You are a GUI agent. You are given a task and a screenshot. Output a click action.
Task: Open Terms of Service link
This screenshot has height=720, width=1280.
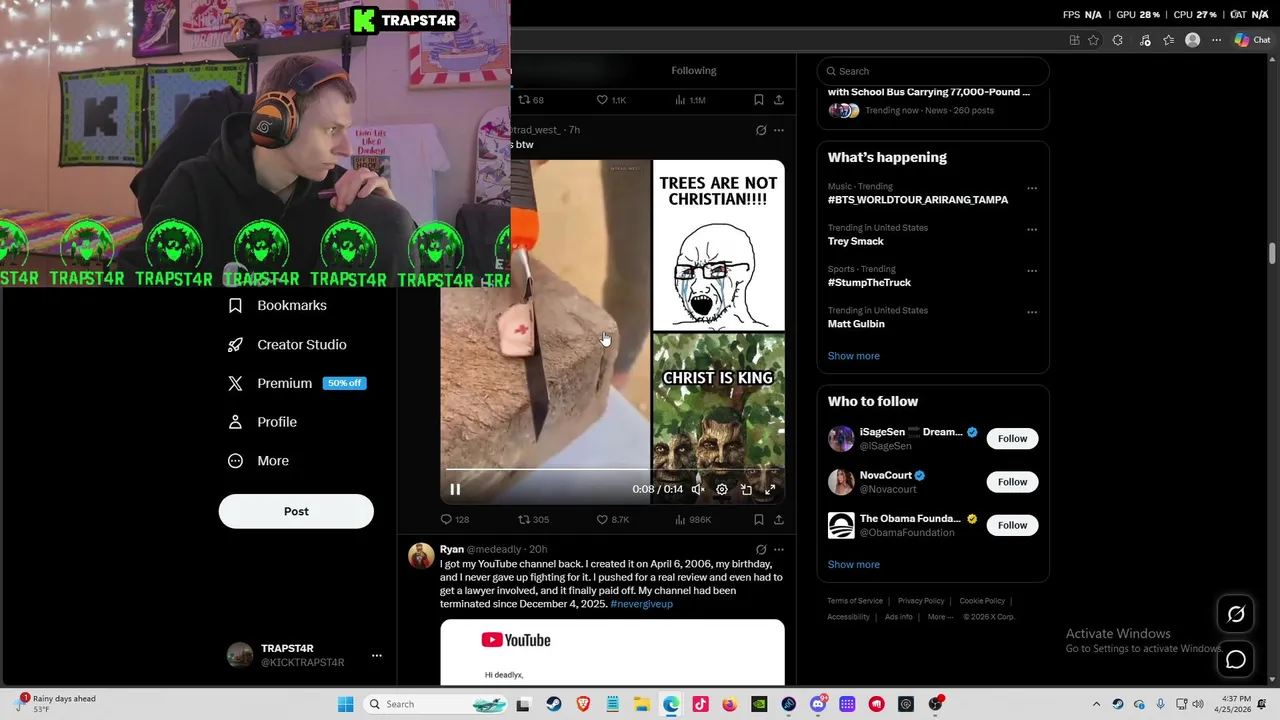855,601
